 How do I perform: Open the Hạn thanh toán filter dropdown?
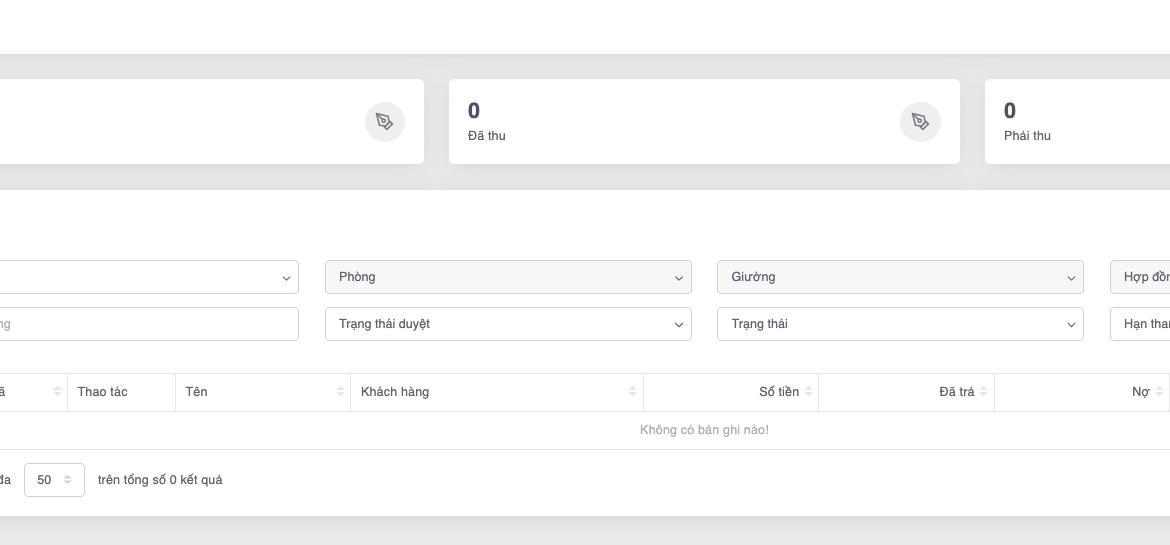tap(1142, 324)
